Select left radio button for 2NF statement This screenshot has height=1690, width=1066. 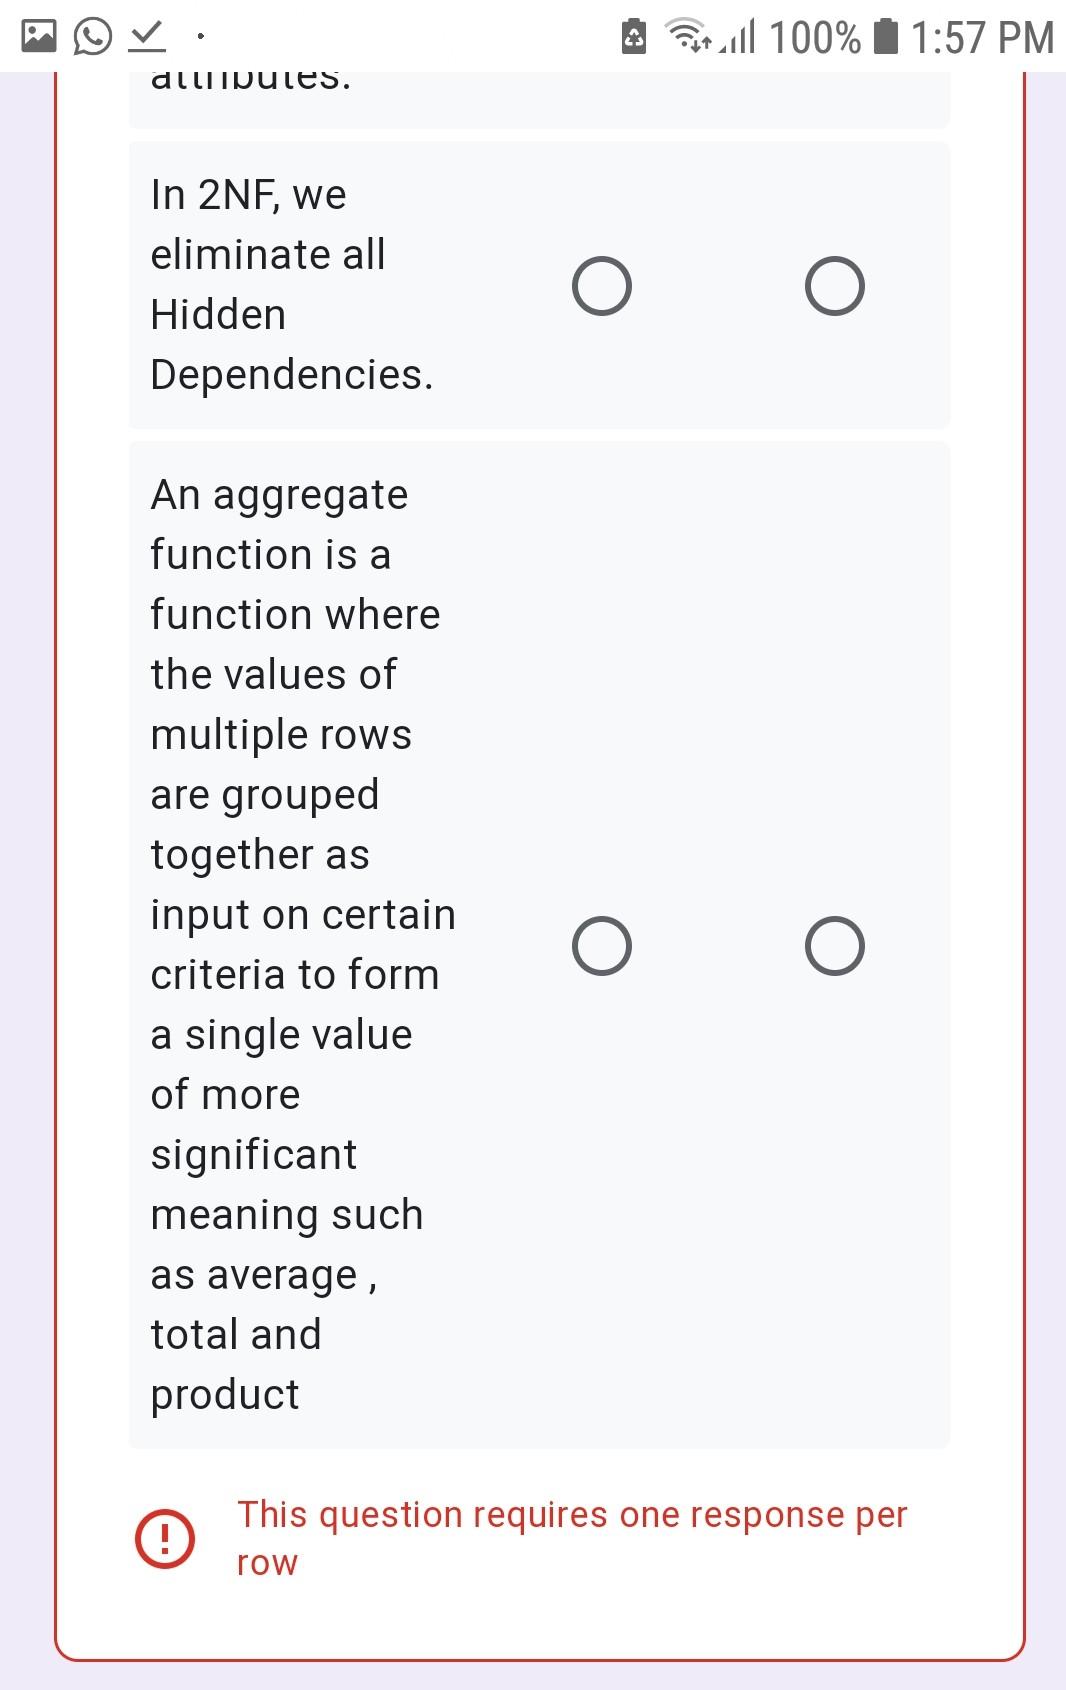tap(602, 287)
